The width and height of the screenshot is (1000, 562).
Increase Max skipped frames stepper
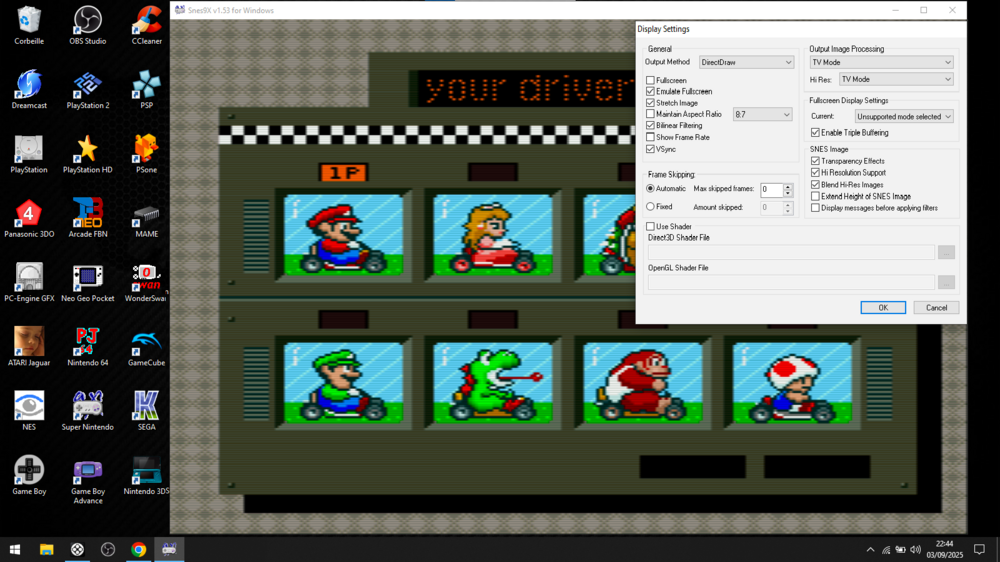(788, 186)
